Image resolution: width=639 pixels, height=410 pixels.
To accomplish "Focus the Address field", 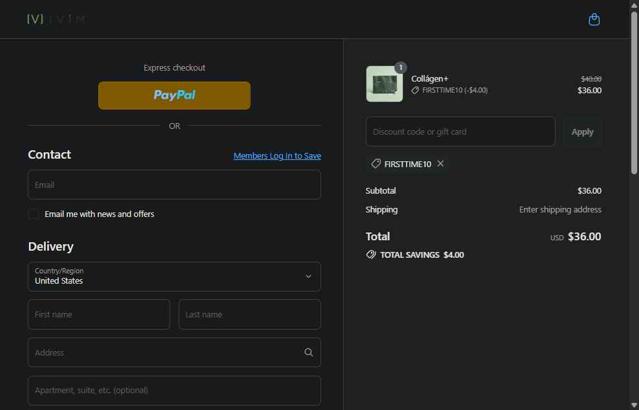I will [174, 352].
